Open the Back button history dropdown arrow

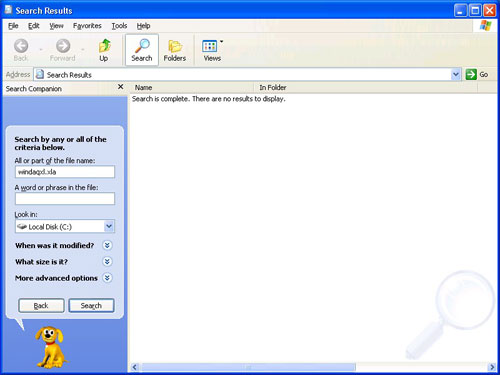click(41, 50)
